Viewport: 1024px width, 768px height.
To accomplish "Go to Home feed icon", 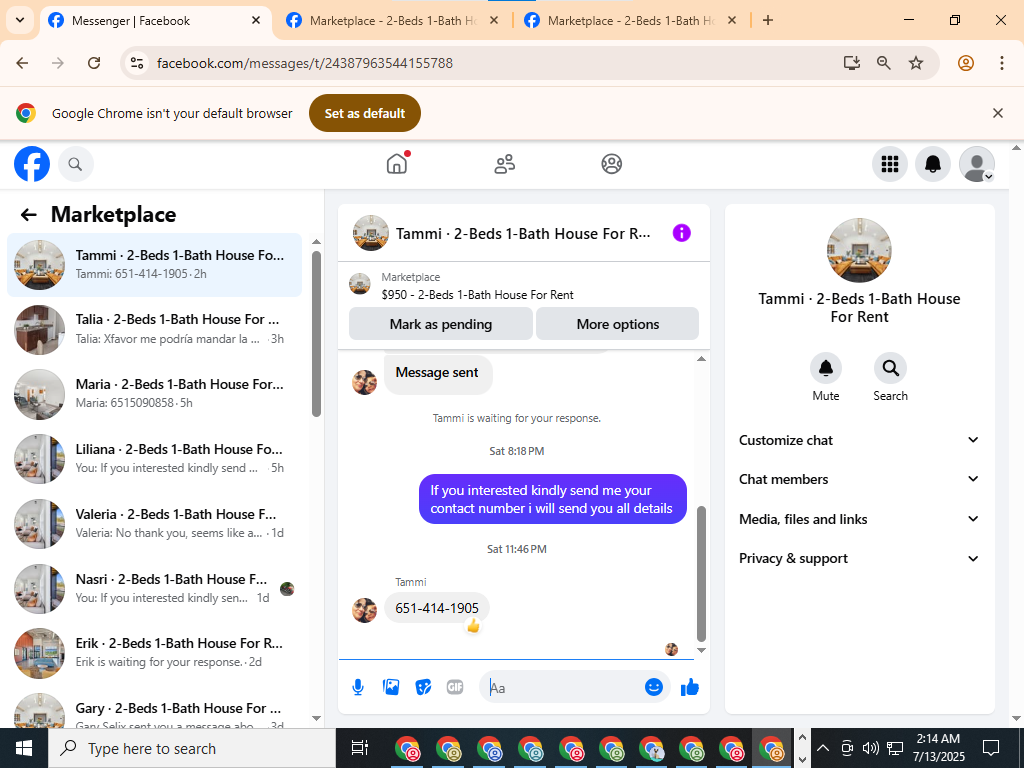I will [x=397, y=163].
